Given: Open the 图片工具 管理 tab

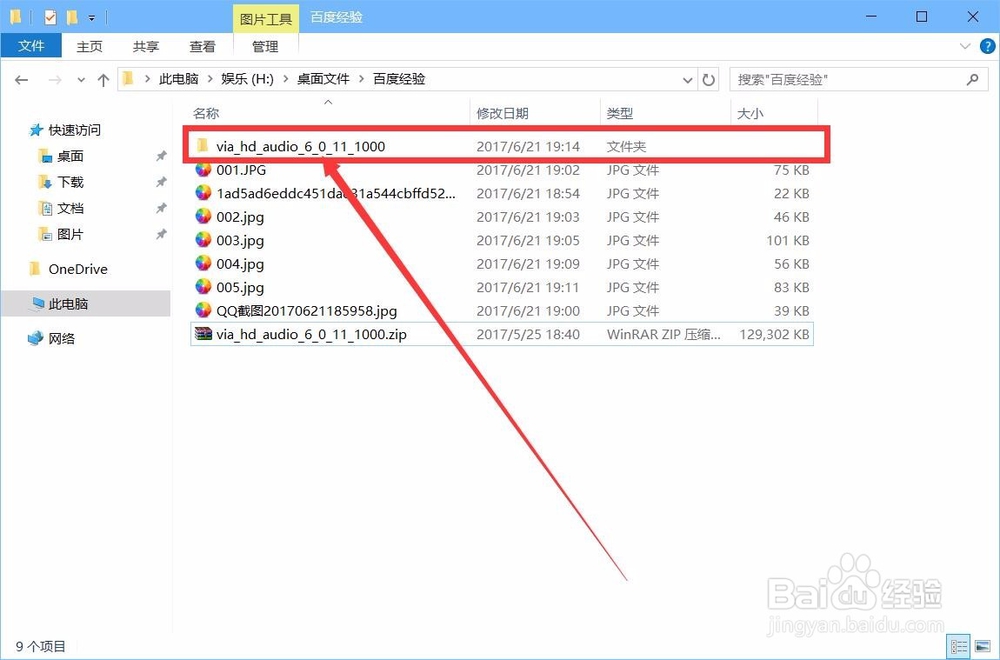Looking at the screenshot, I should [265, 46].
